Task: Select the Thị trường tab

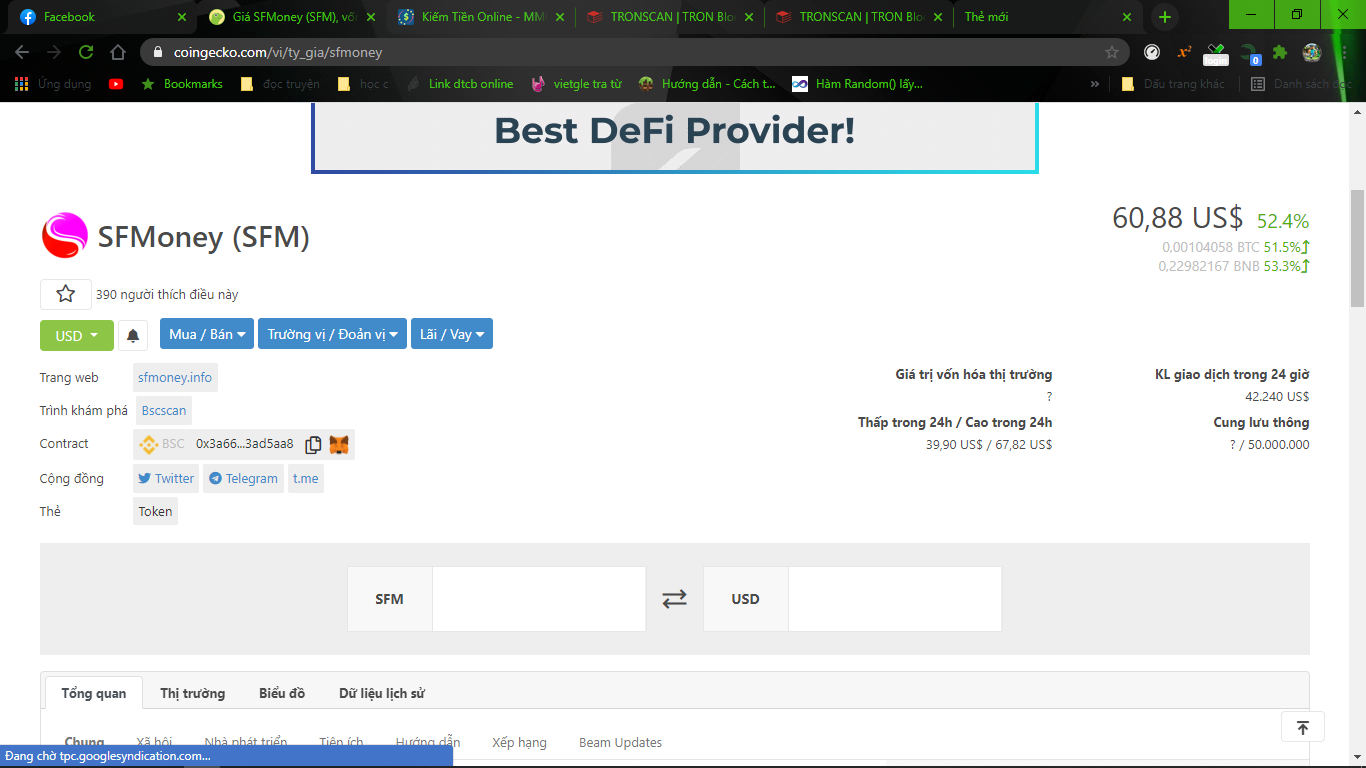Action: (x=193, y=693)
